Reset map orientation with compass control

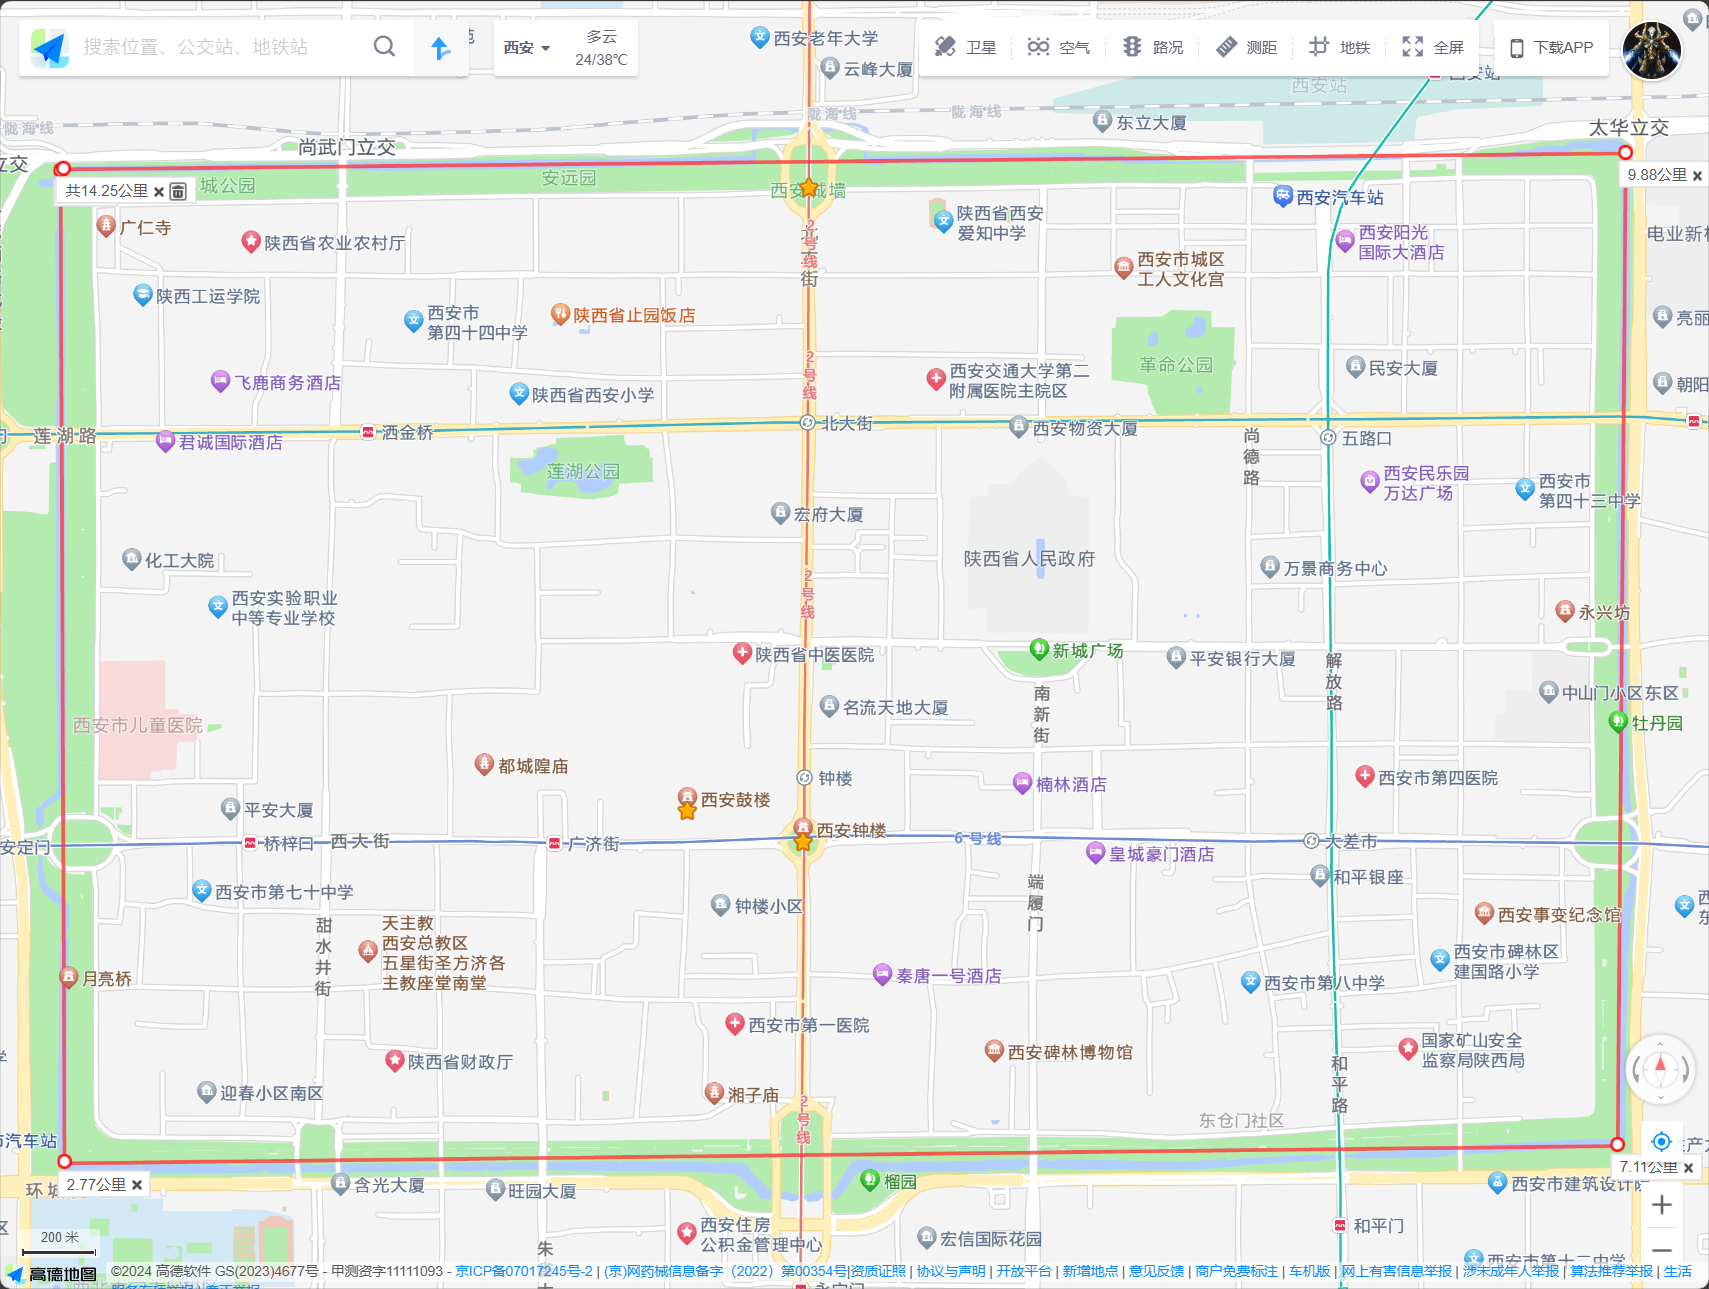coord(1660,1068)
